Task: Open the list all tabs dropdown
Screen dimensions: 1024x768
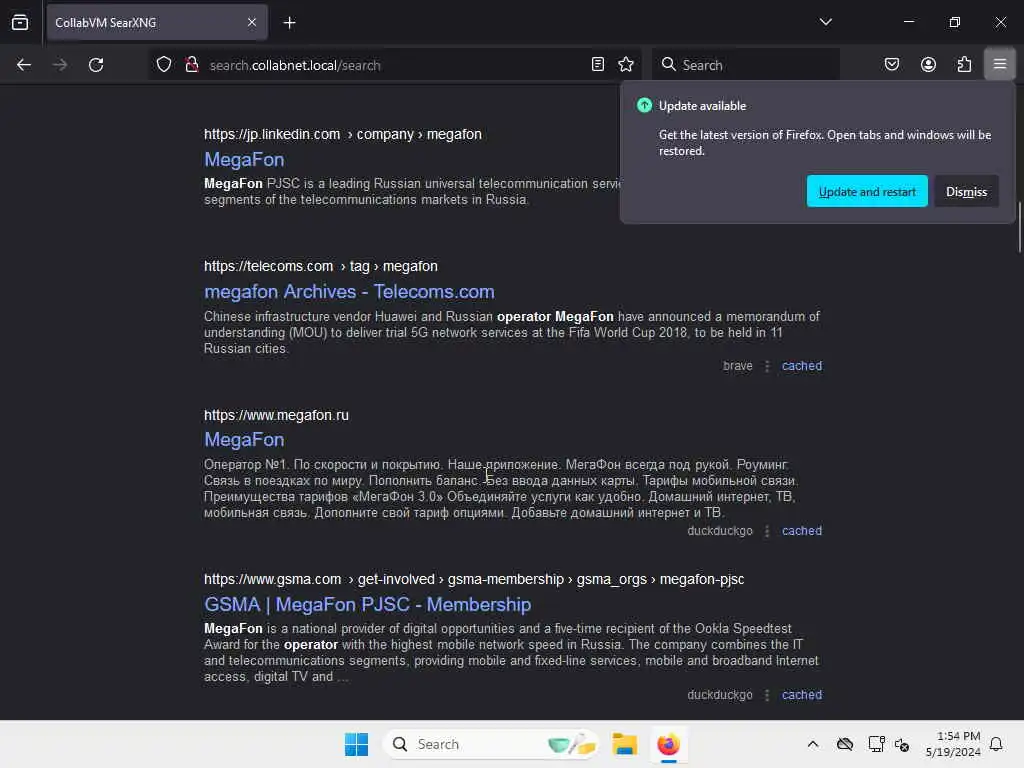Action: click(825, 22)
